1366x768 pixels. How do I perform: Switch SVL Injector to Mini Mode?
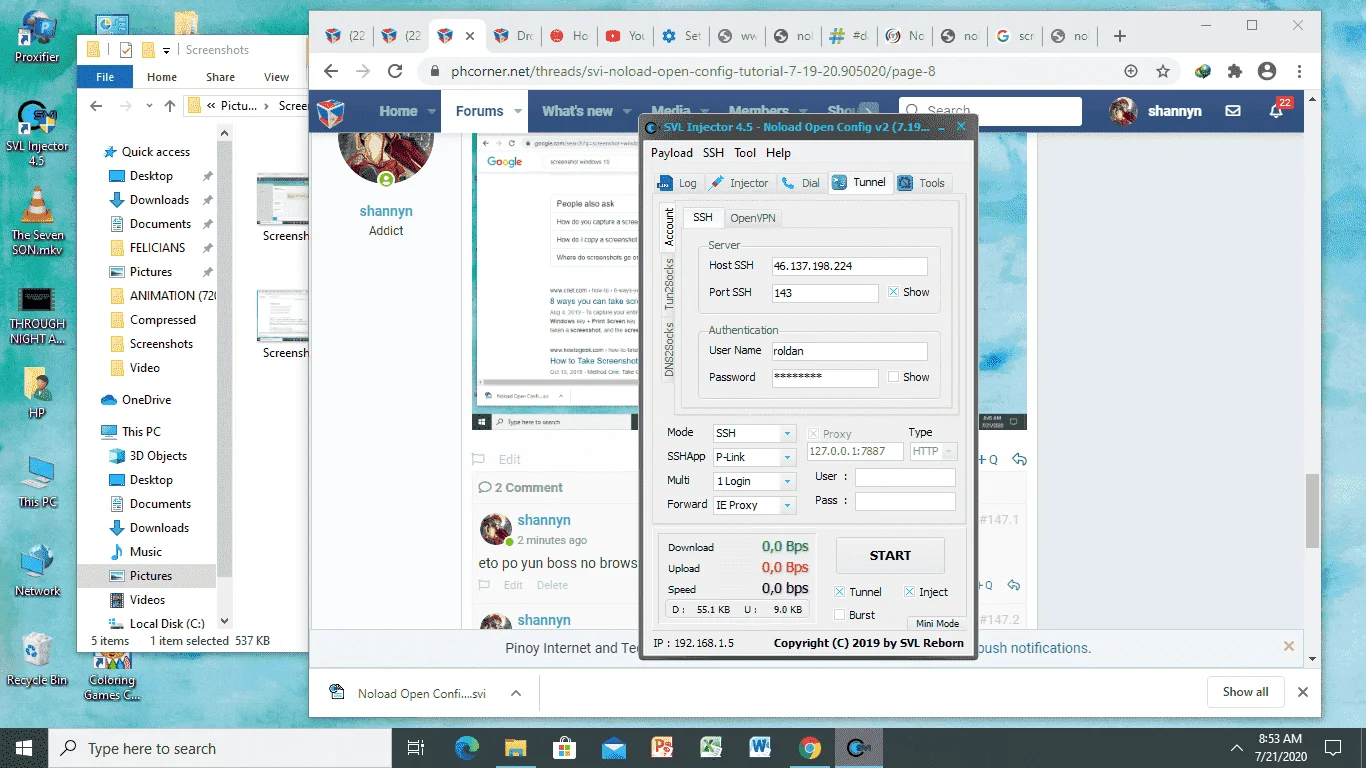coord(937,623)
